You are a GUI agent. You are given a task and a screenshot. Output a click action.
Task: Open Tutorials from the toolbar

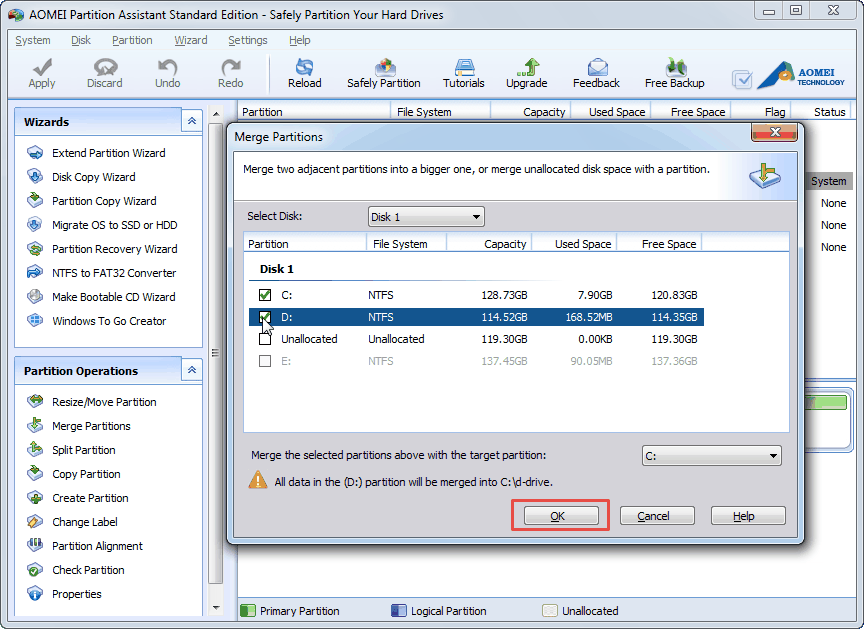pos(463,73)
